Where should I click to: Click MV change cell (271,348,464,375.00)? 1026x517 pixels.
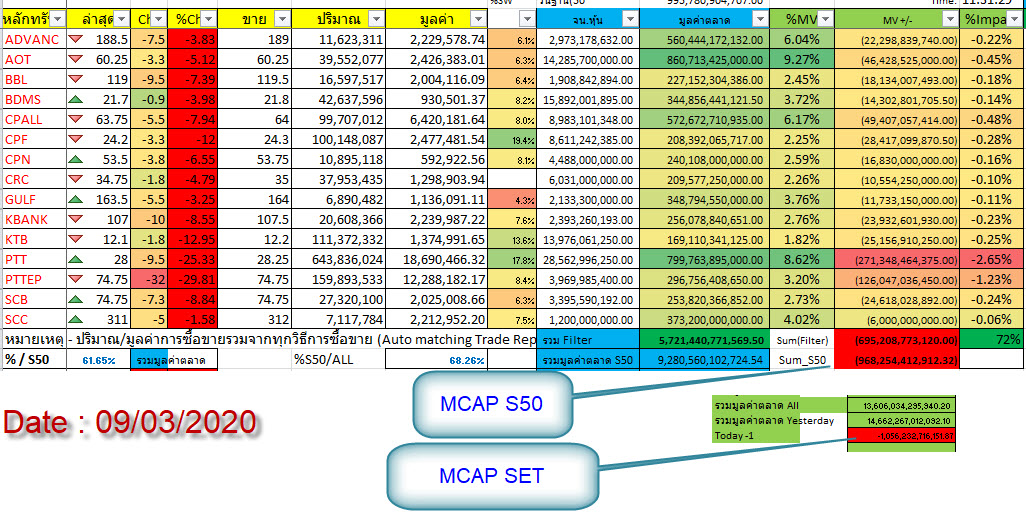[x=897, y=260]
